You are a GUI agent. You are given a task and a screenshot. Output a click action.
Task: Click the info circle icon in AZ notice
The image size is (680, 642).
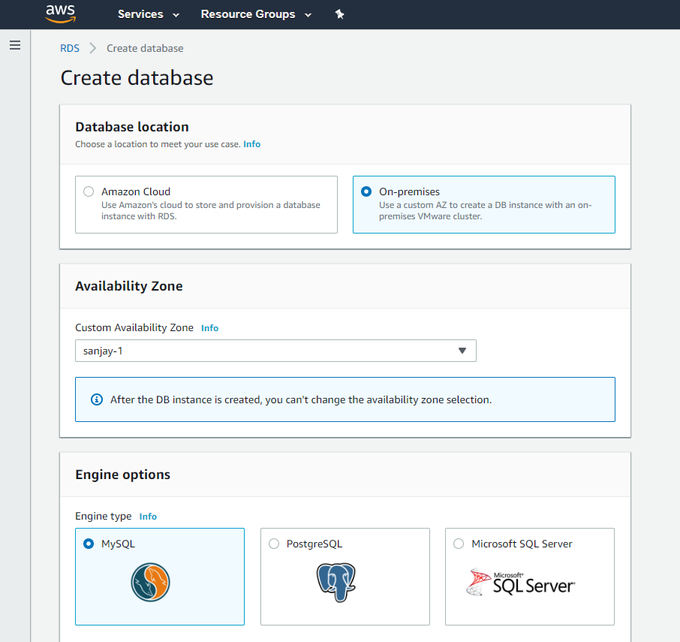pyautogui.click(x=97, y=400)
